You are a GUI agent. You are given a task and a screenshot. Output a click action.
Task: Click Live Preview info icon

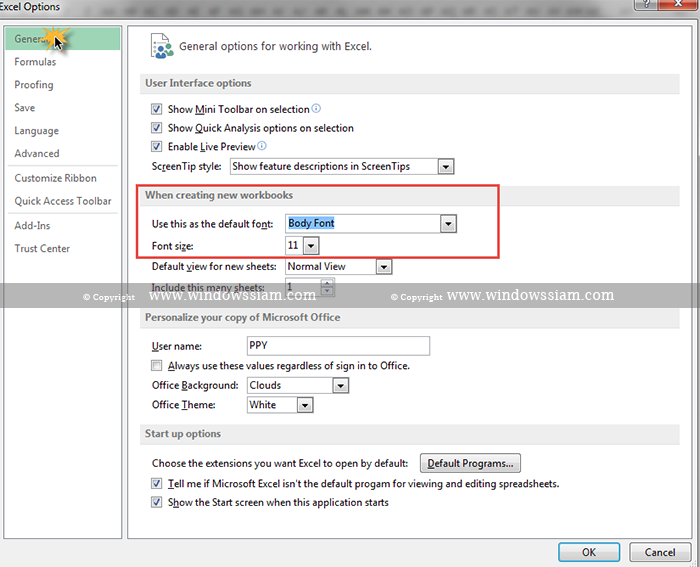(x=262, y=146)
